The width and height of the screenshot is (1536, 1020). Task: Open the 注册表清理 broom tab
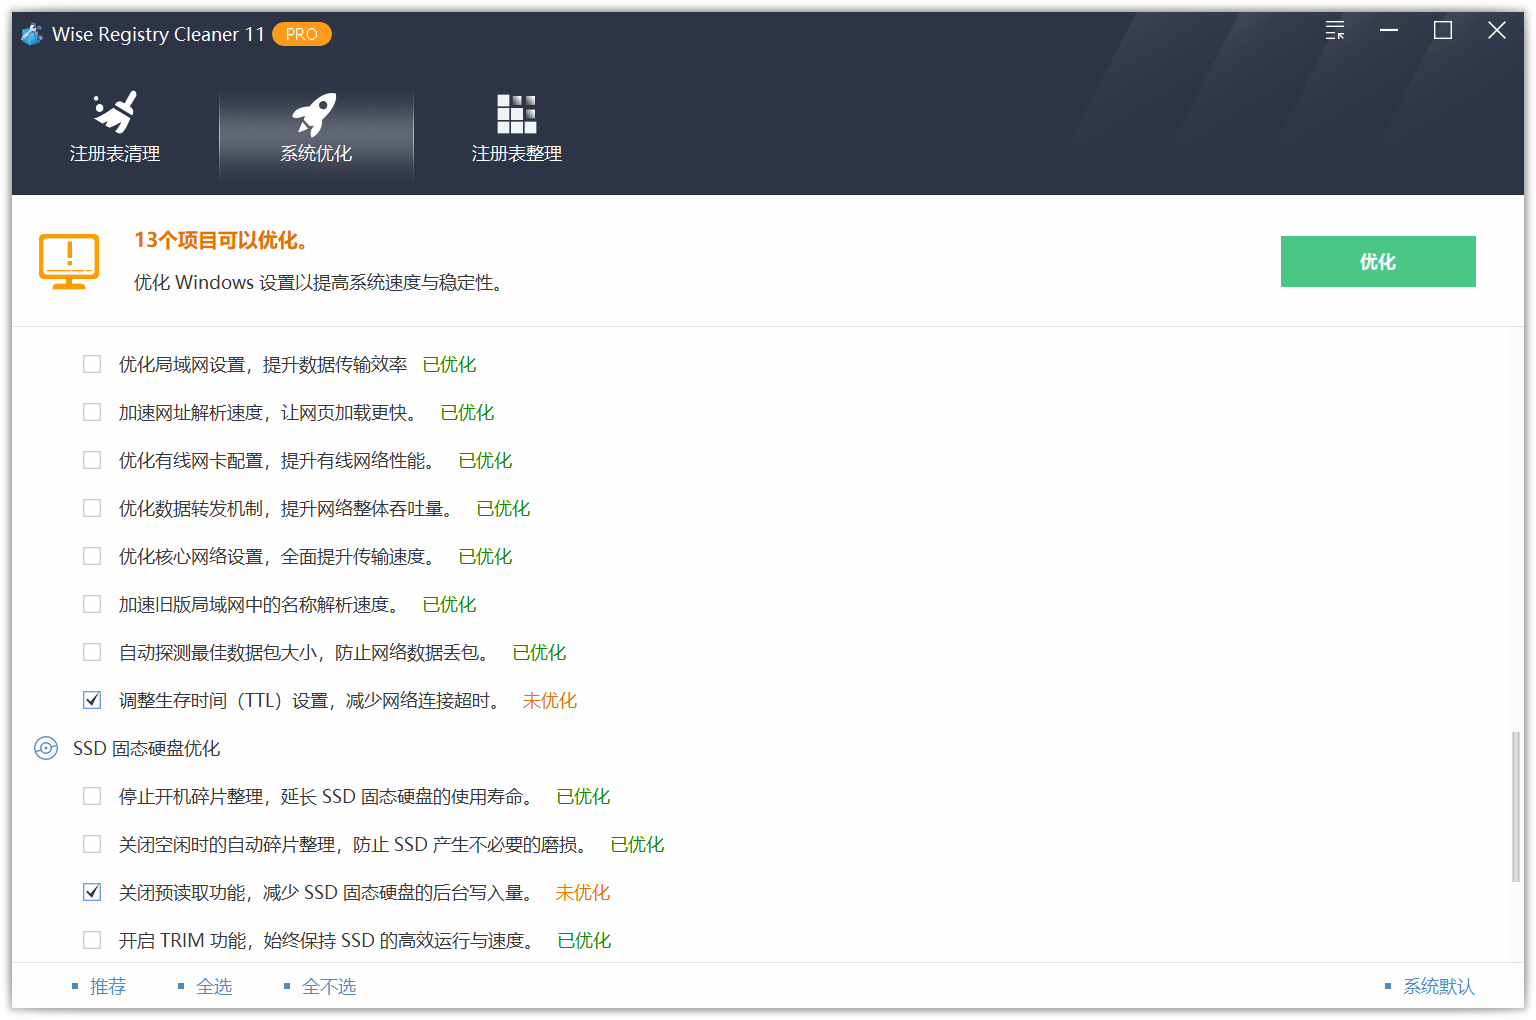[115, 128]
